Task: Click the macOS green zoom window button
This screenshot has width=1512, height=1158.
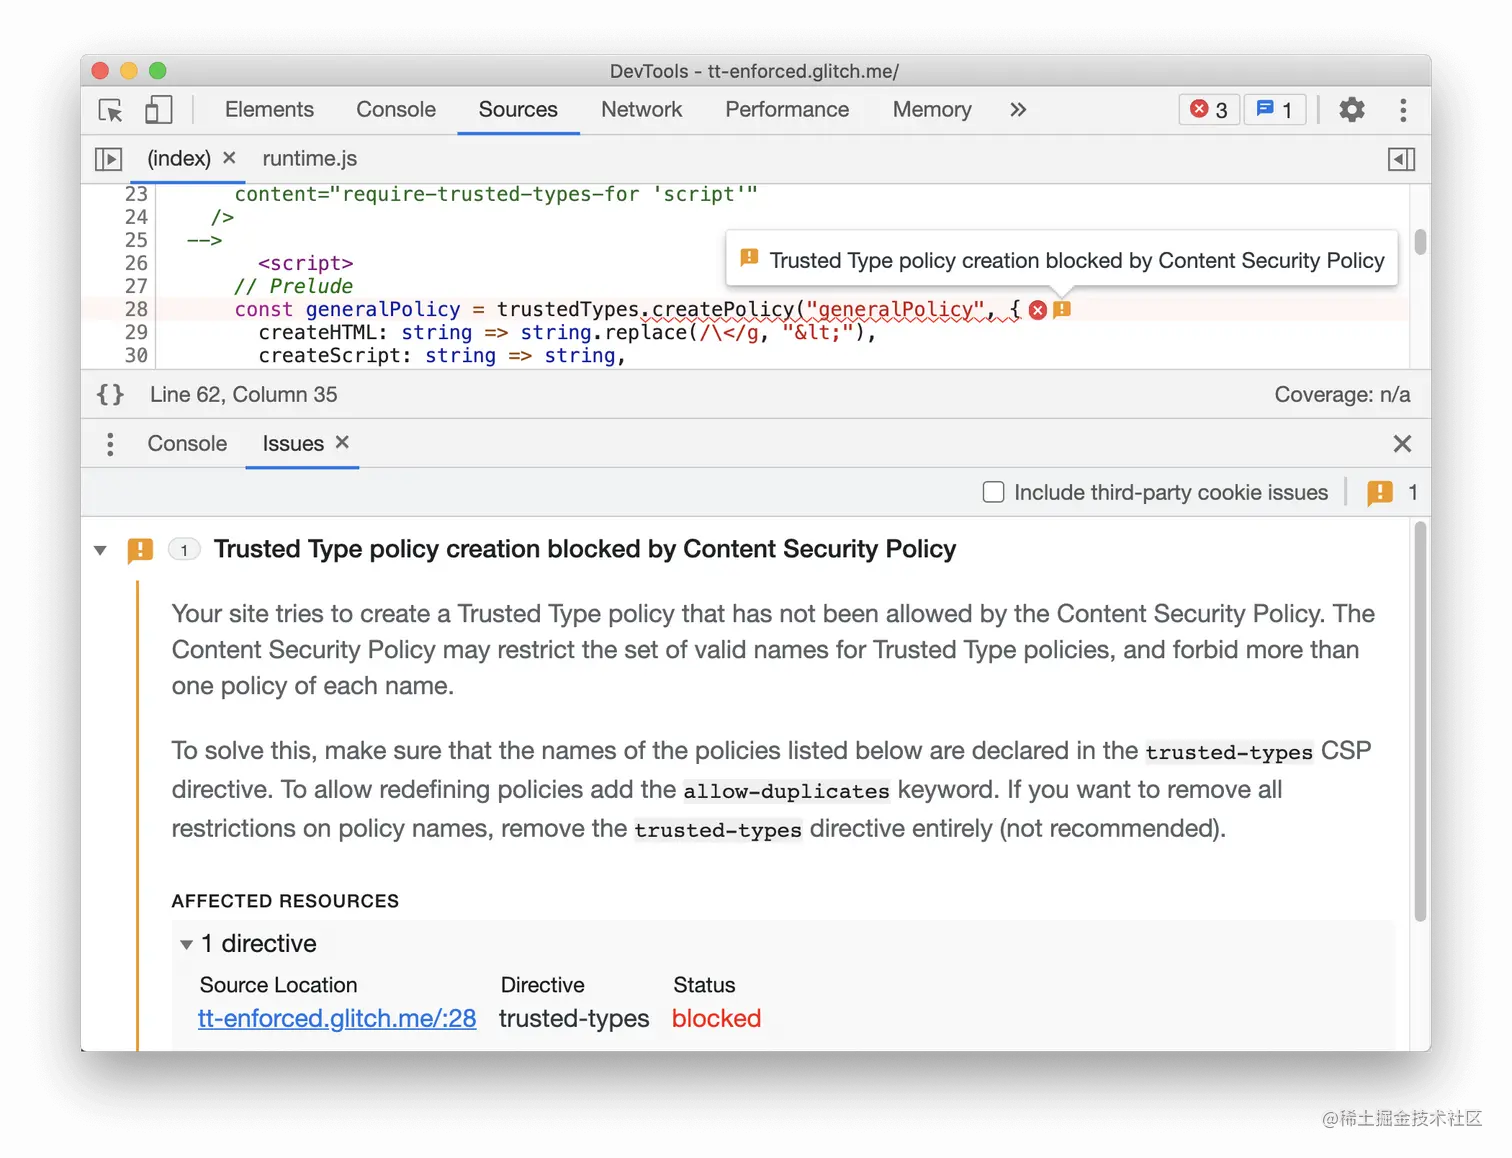Action: pos(157,70)
